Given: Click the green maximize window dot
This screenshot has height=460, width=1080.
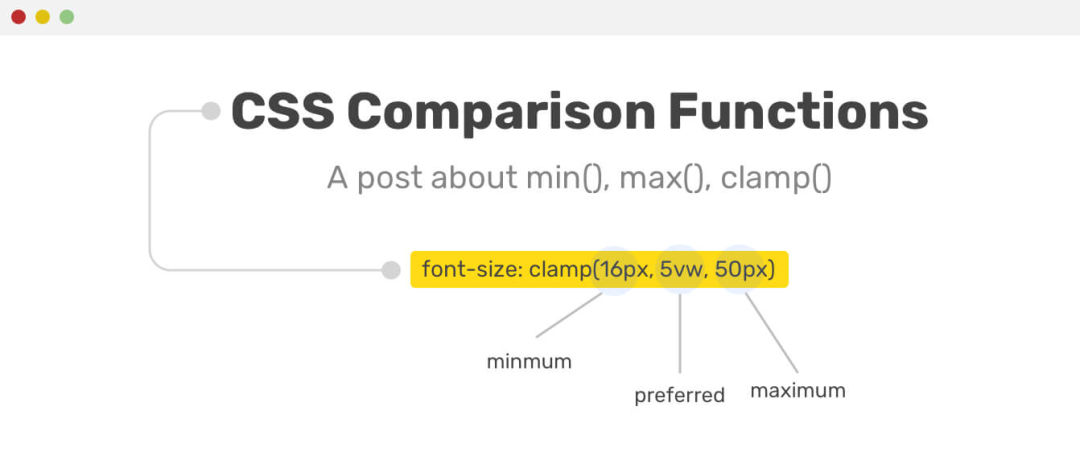Looking at the screenshot, I should (67, 17).
